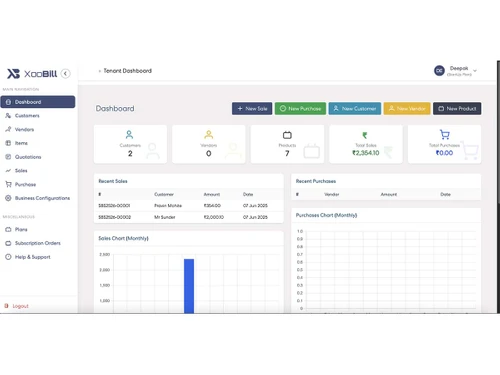This screenshot has width=500, height=375.
Task: Click the Vendors sidebar icon
Action: [8, 129]
